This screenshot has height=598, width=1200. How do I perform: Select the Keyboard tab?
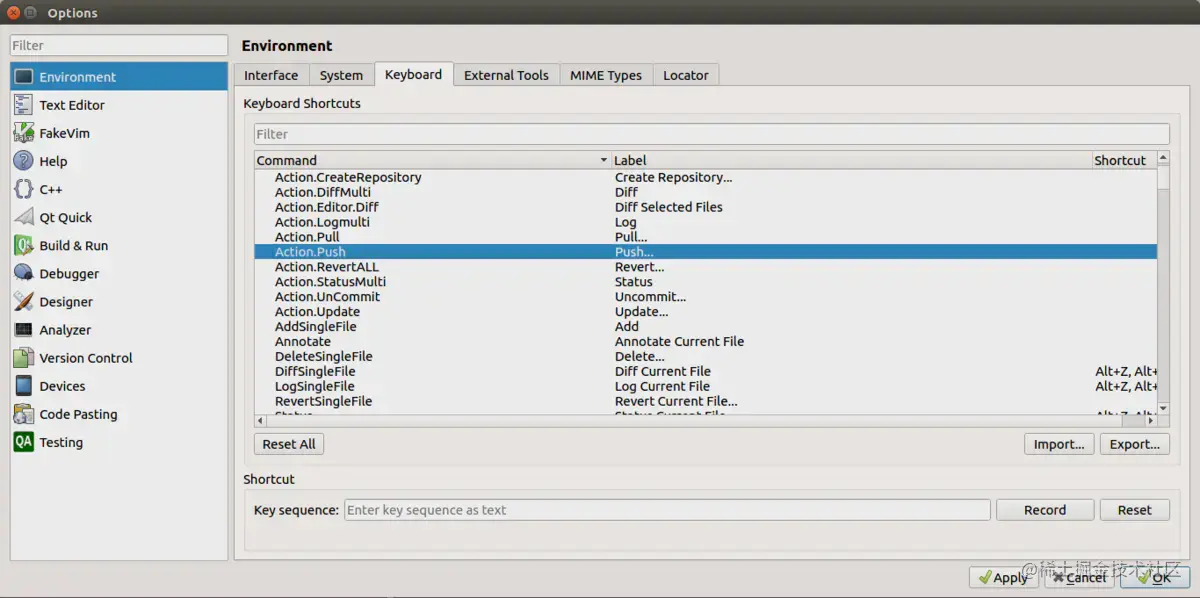click(413, 74)
